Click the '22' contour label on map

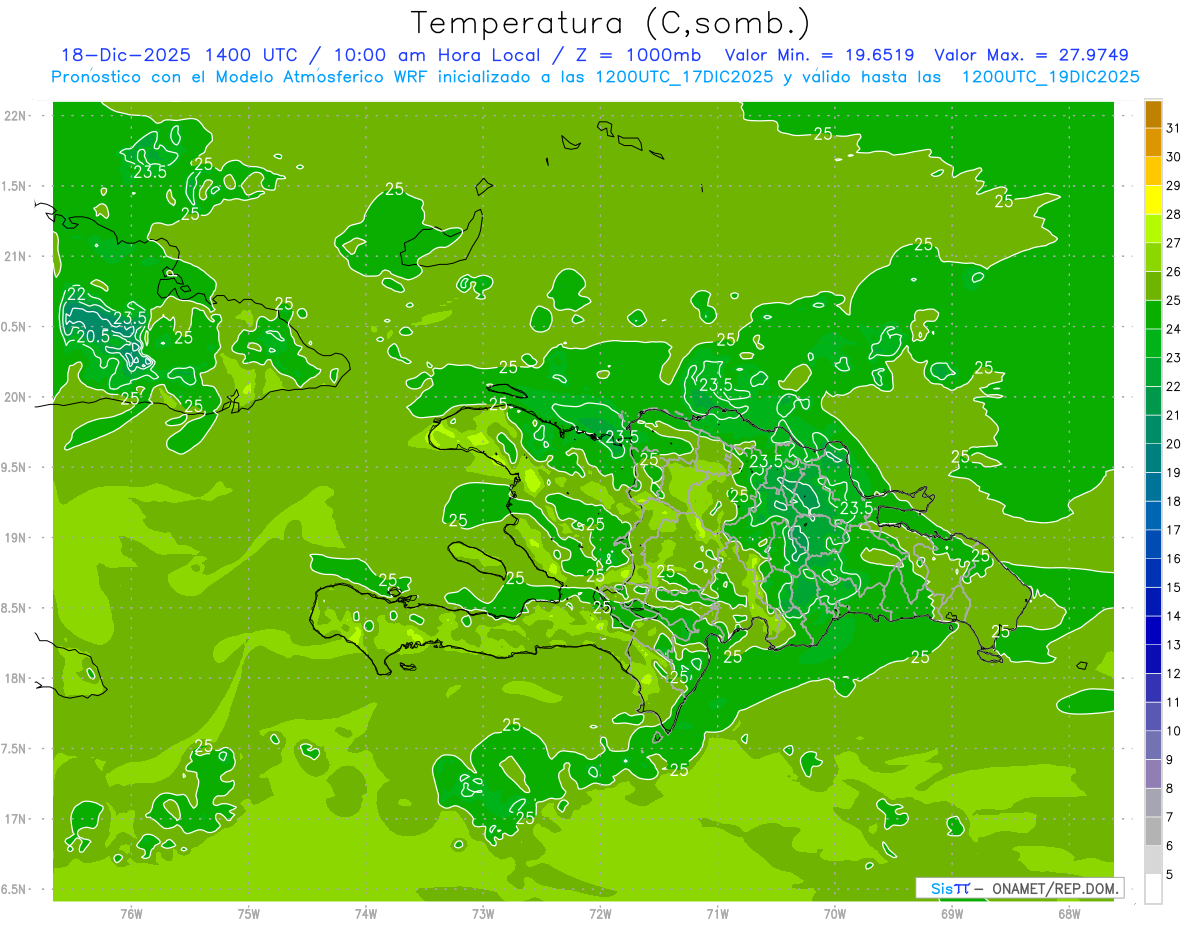pyautogui.click(x=76, y=294)
